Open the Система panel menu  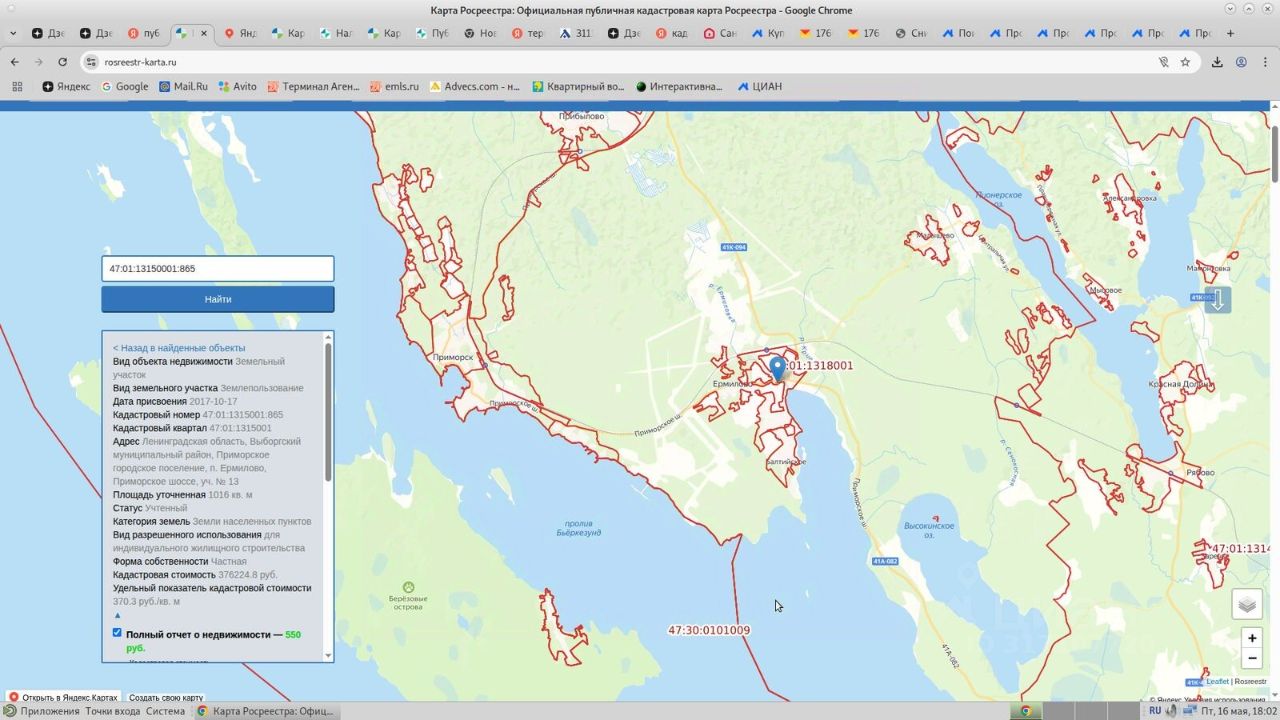point(165,711)
